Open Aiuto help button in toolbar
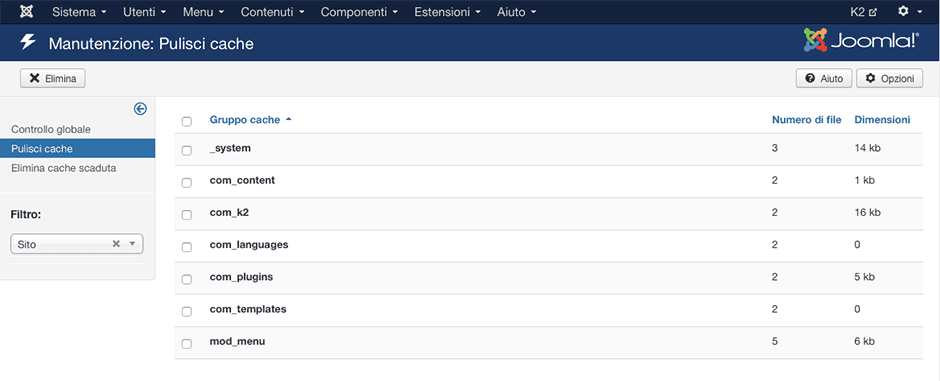940x381 pixels. (x=824, y=78)
